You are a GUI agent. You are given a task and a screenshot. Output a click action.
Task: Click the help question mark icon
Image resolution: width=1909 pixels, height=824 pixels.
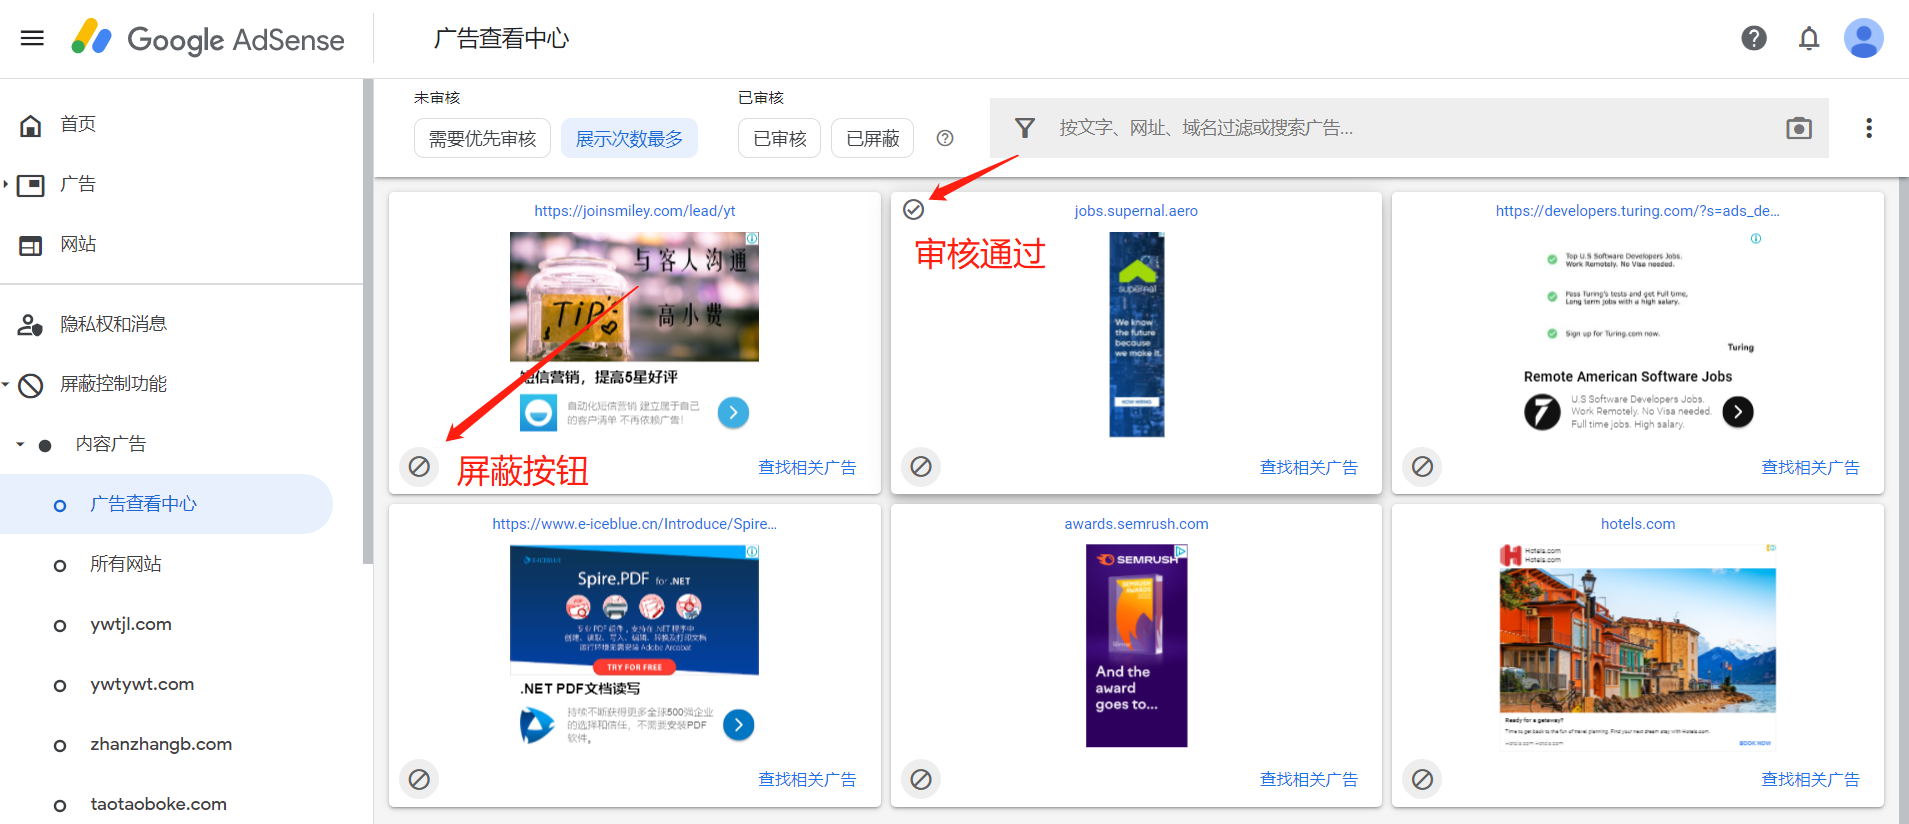[1753, 38]
